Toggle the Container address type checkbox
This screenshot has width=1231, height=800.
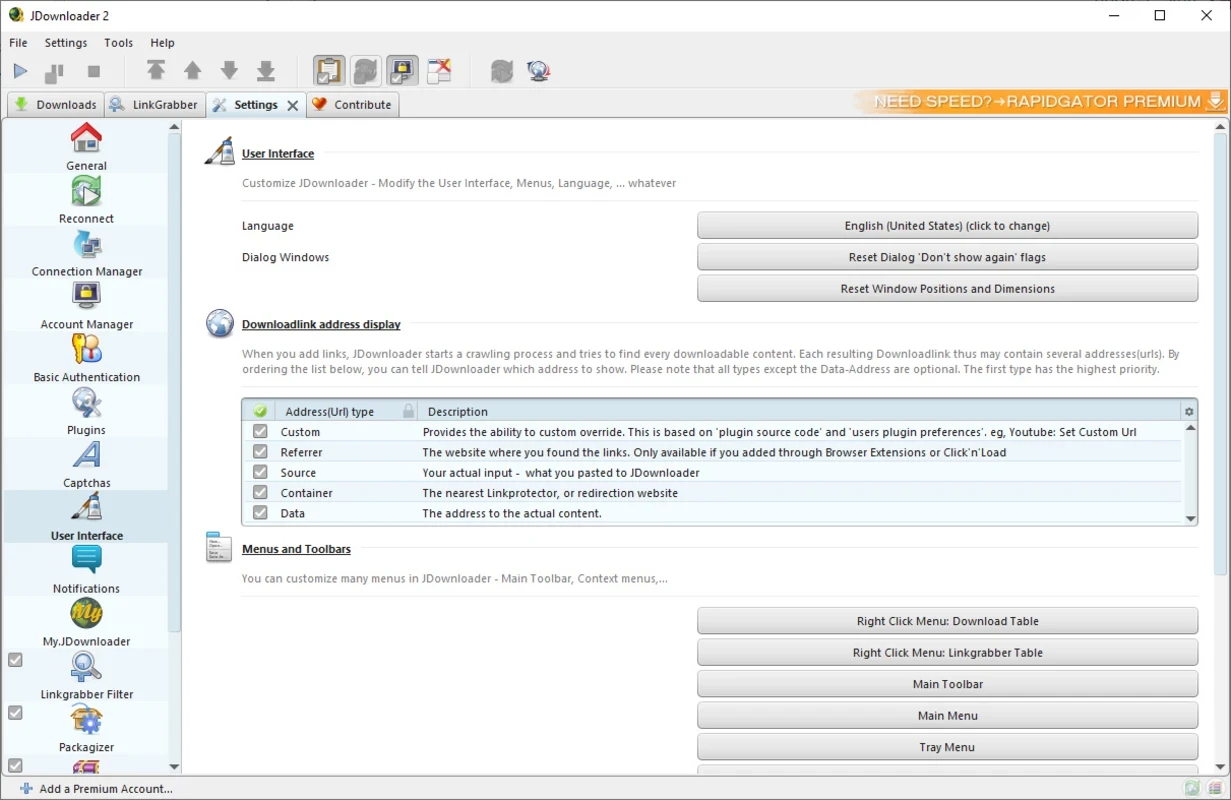[x=260, y=493]
